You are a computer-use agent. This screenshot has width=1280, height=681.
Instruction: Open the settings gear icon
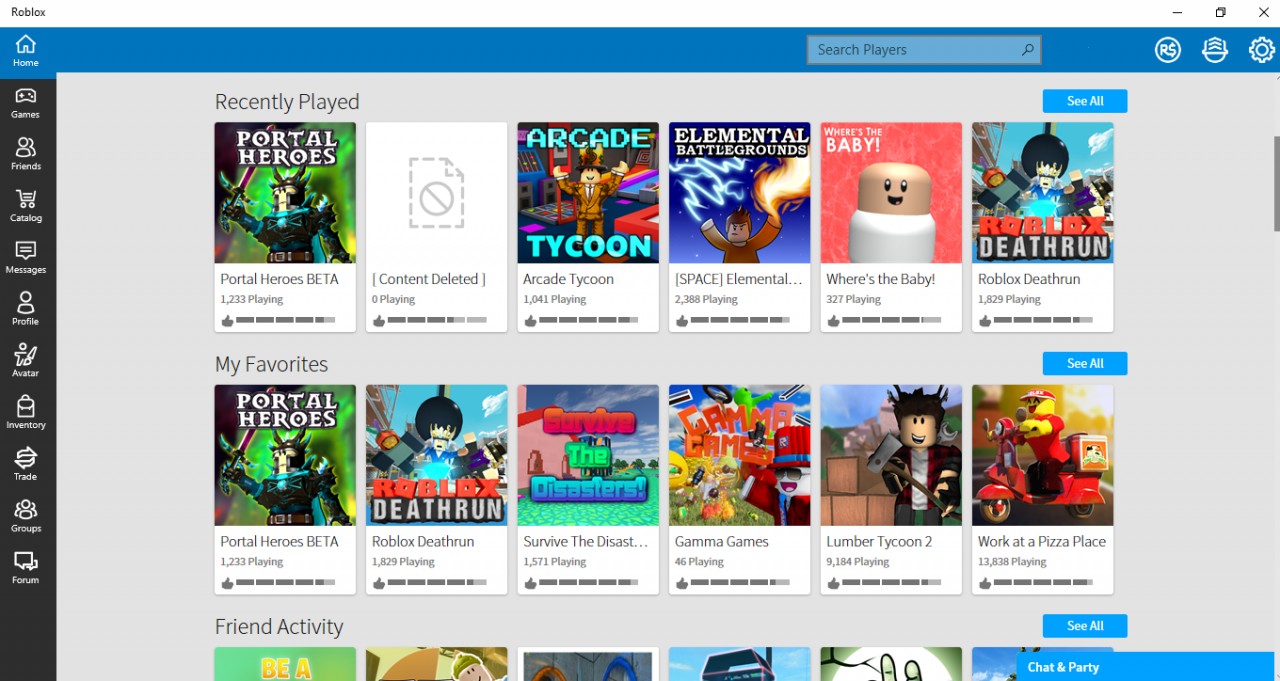(1262, 50)
